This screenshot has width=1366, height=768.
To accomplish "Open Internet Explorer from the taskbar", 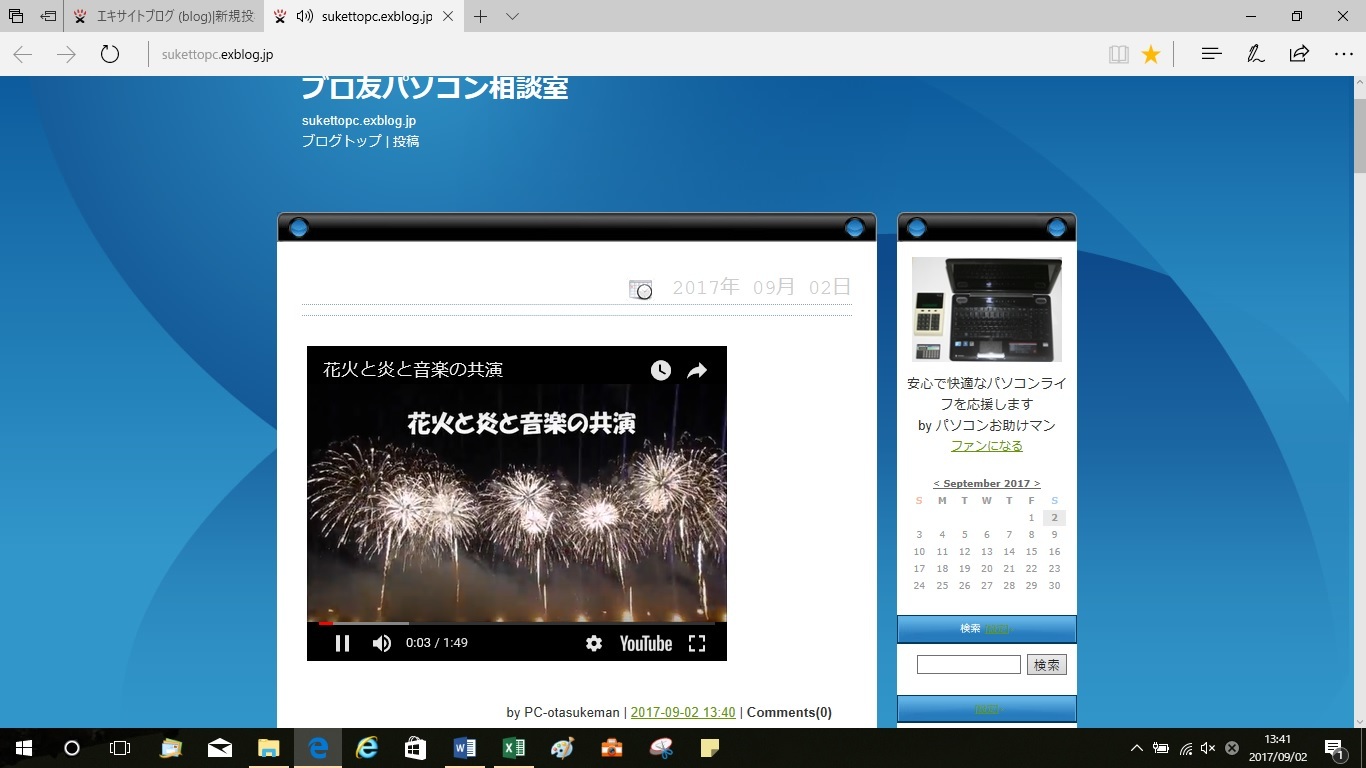I will [367, 748].
